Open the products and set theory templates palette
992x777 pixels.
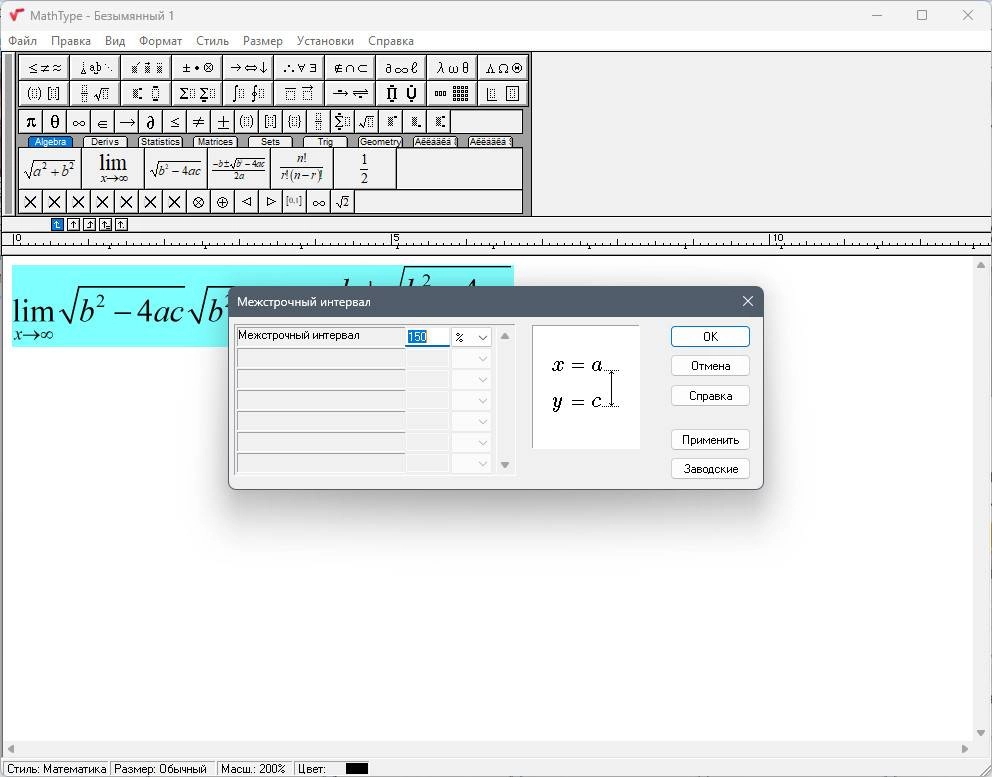[x=401, y=94]
